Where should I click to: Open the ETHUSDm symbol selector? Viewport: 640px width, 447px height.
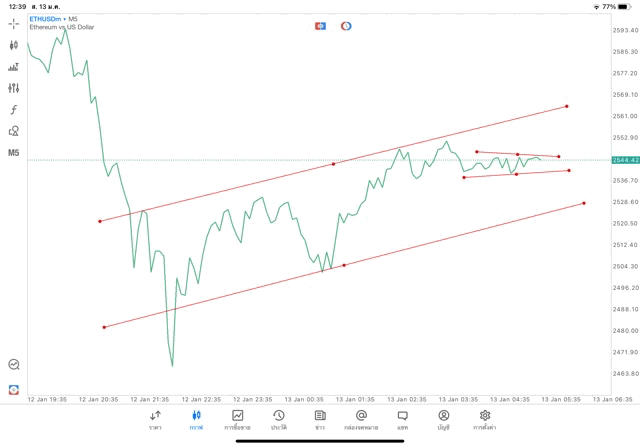coord(45,19)
